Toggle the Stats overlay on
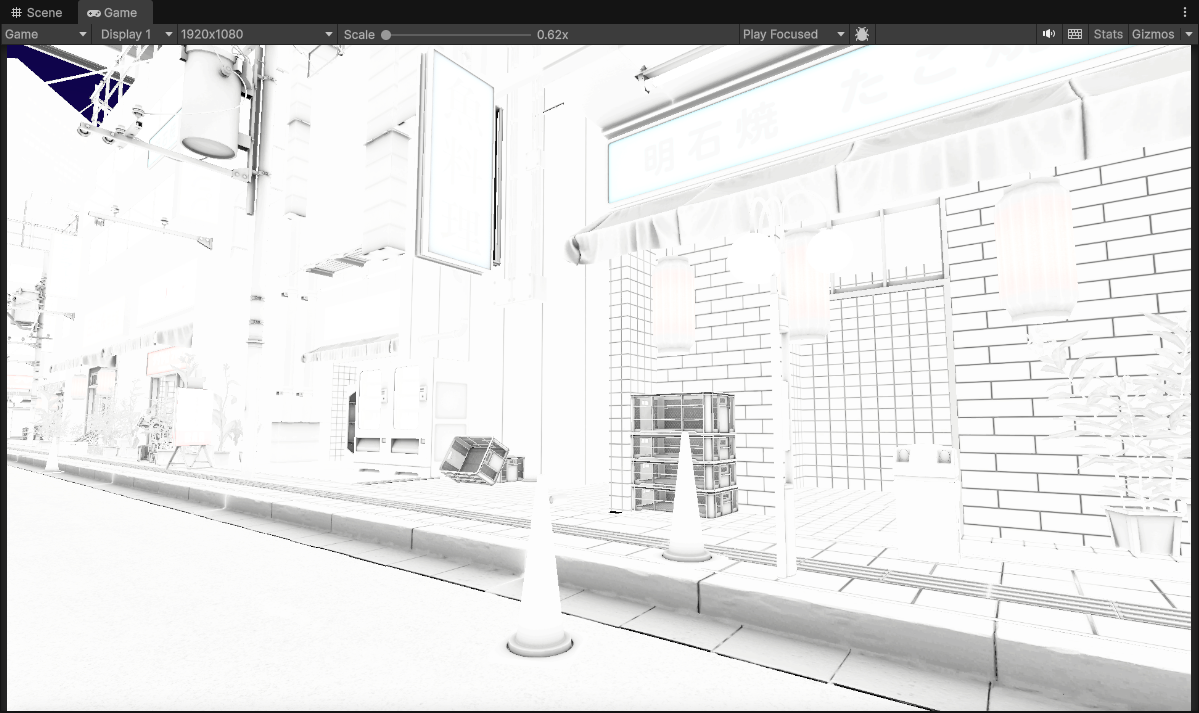1199x713 pixels. [1107, 34]
